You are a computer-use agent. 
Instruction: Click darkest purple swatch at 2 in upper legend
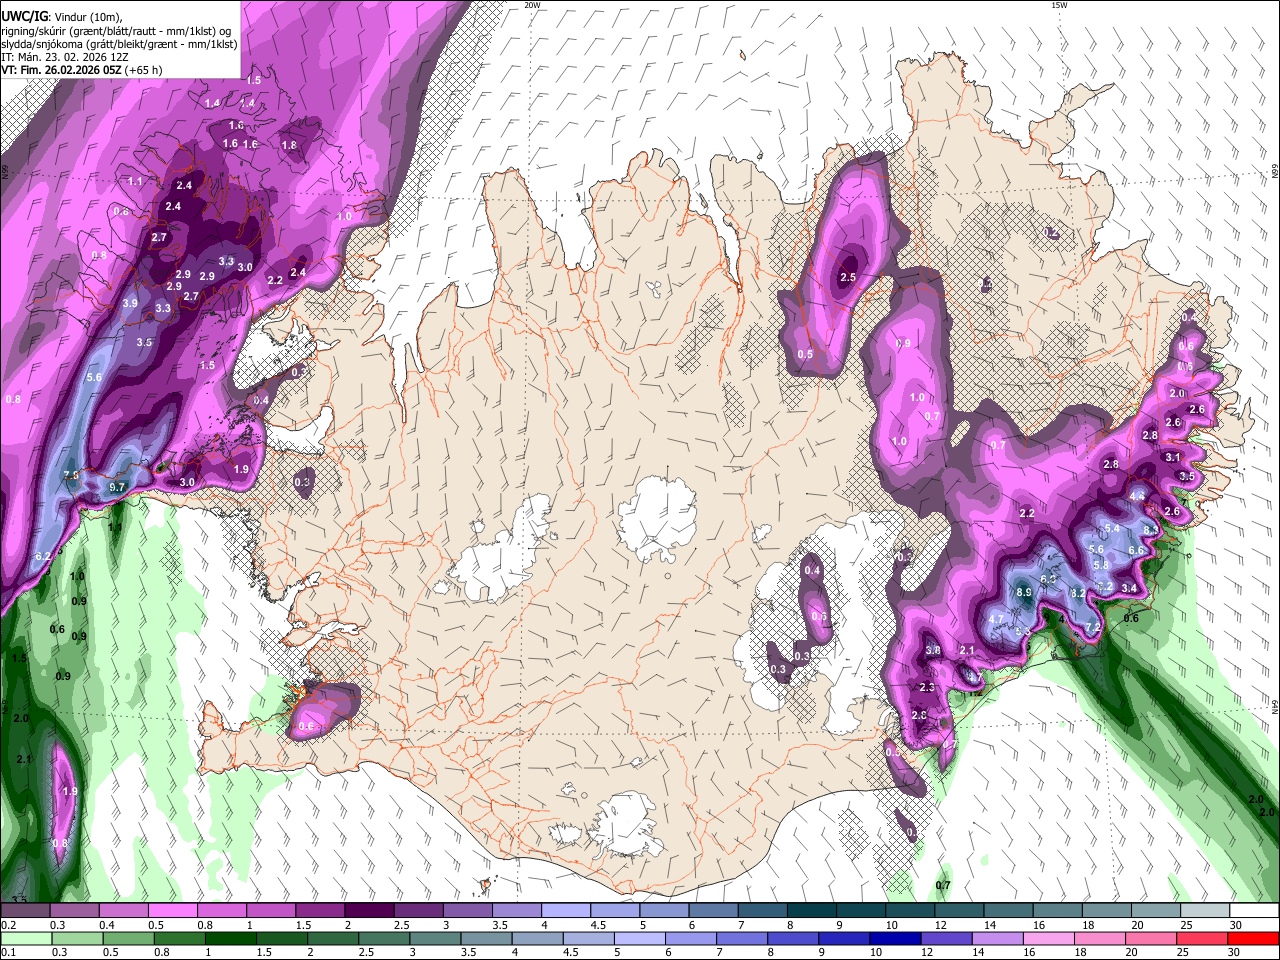click(x=368, y=911)
